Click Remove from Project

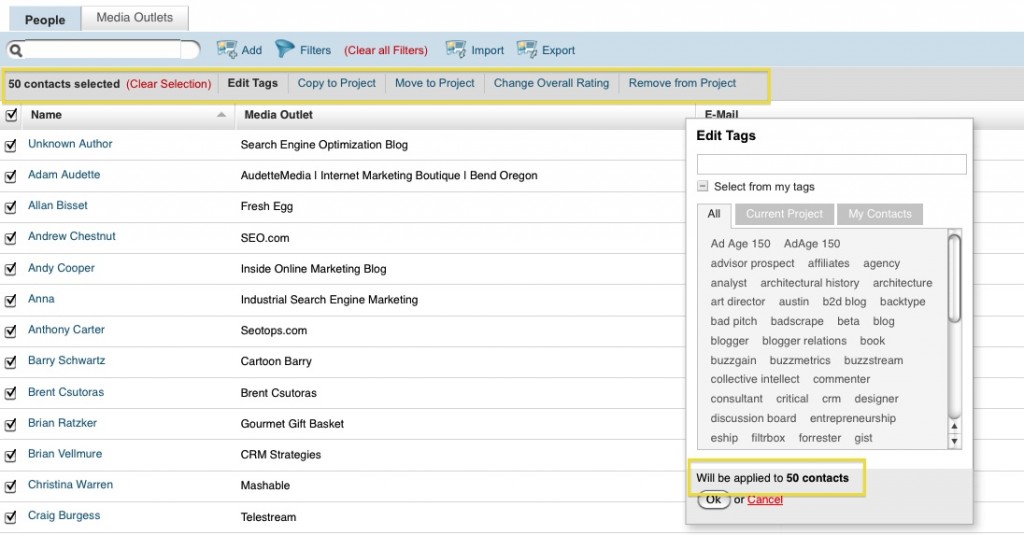tap(682, 83)
